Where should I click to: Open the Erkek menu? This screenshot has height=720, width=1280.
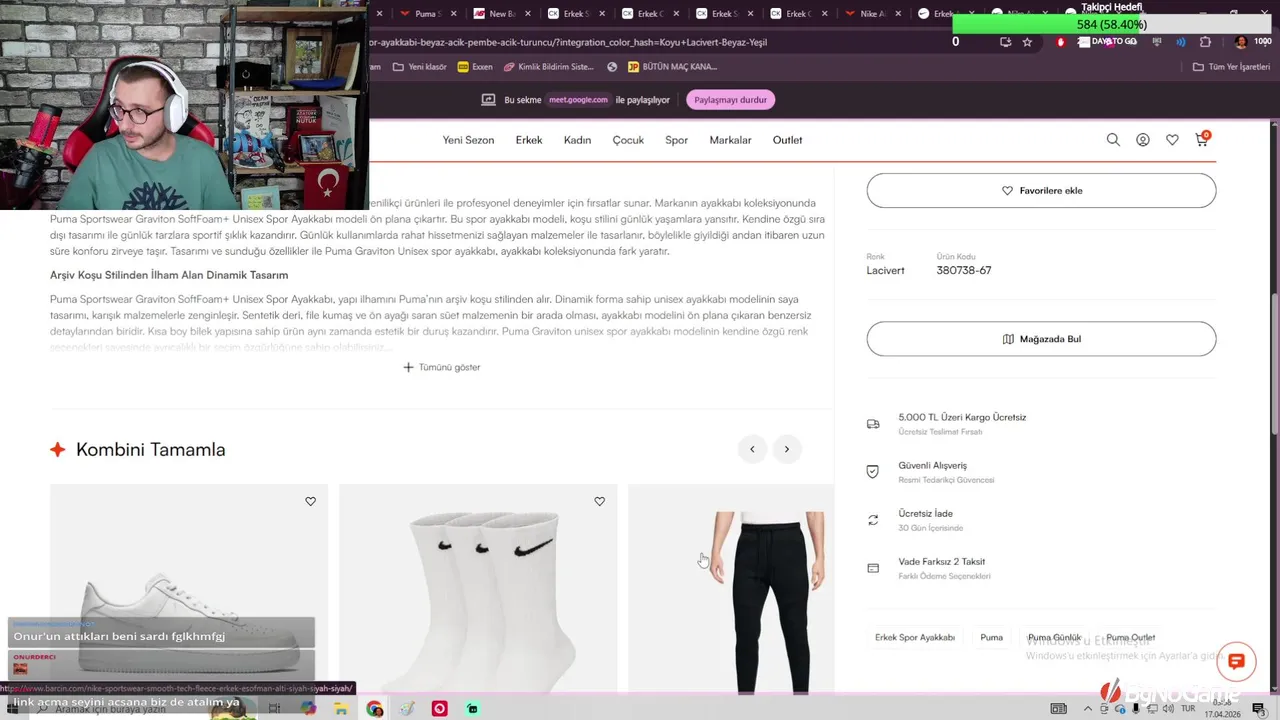(529, 140)
